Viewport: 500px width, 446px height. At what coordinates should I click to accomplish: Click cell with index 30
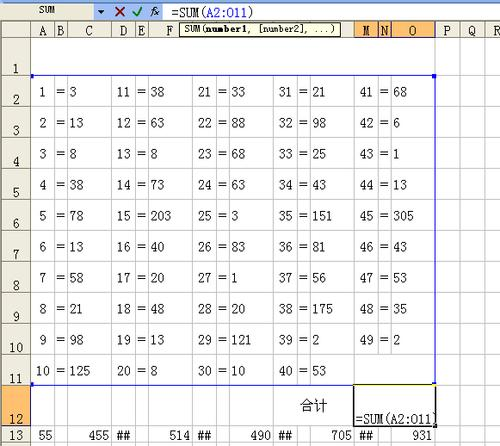tap(204, 371)
